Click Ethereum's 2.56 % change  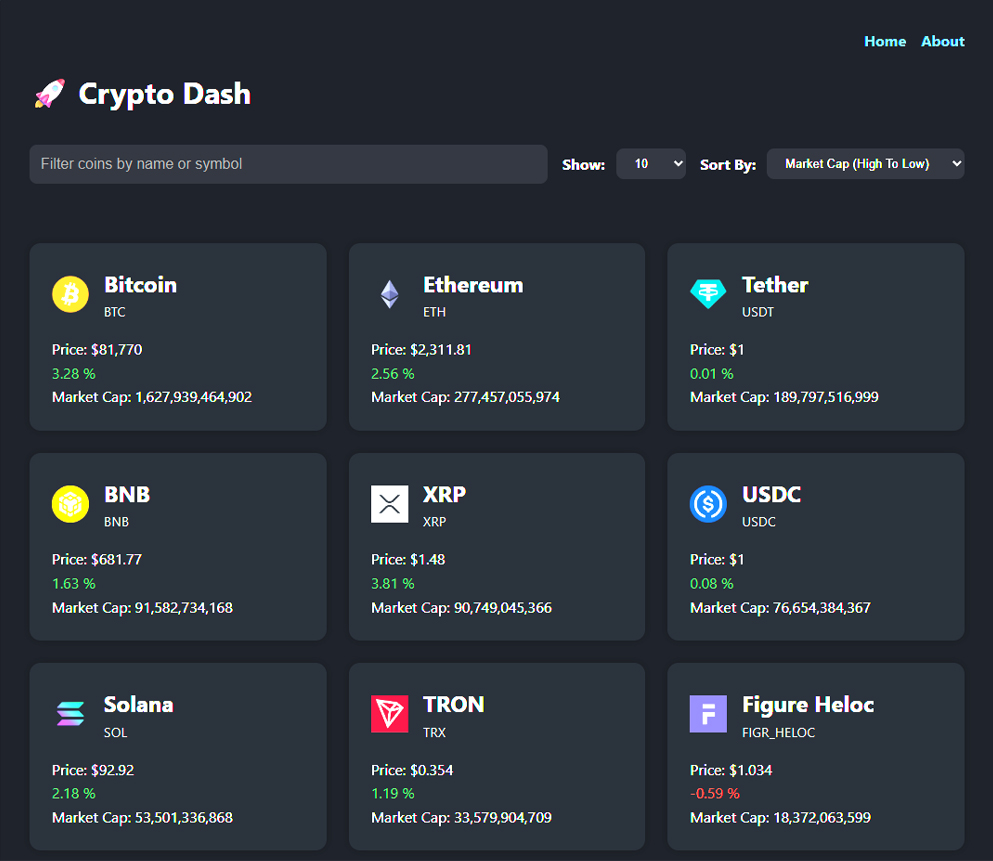coord(393,374)
